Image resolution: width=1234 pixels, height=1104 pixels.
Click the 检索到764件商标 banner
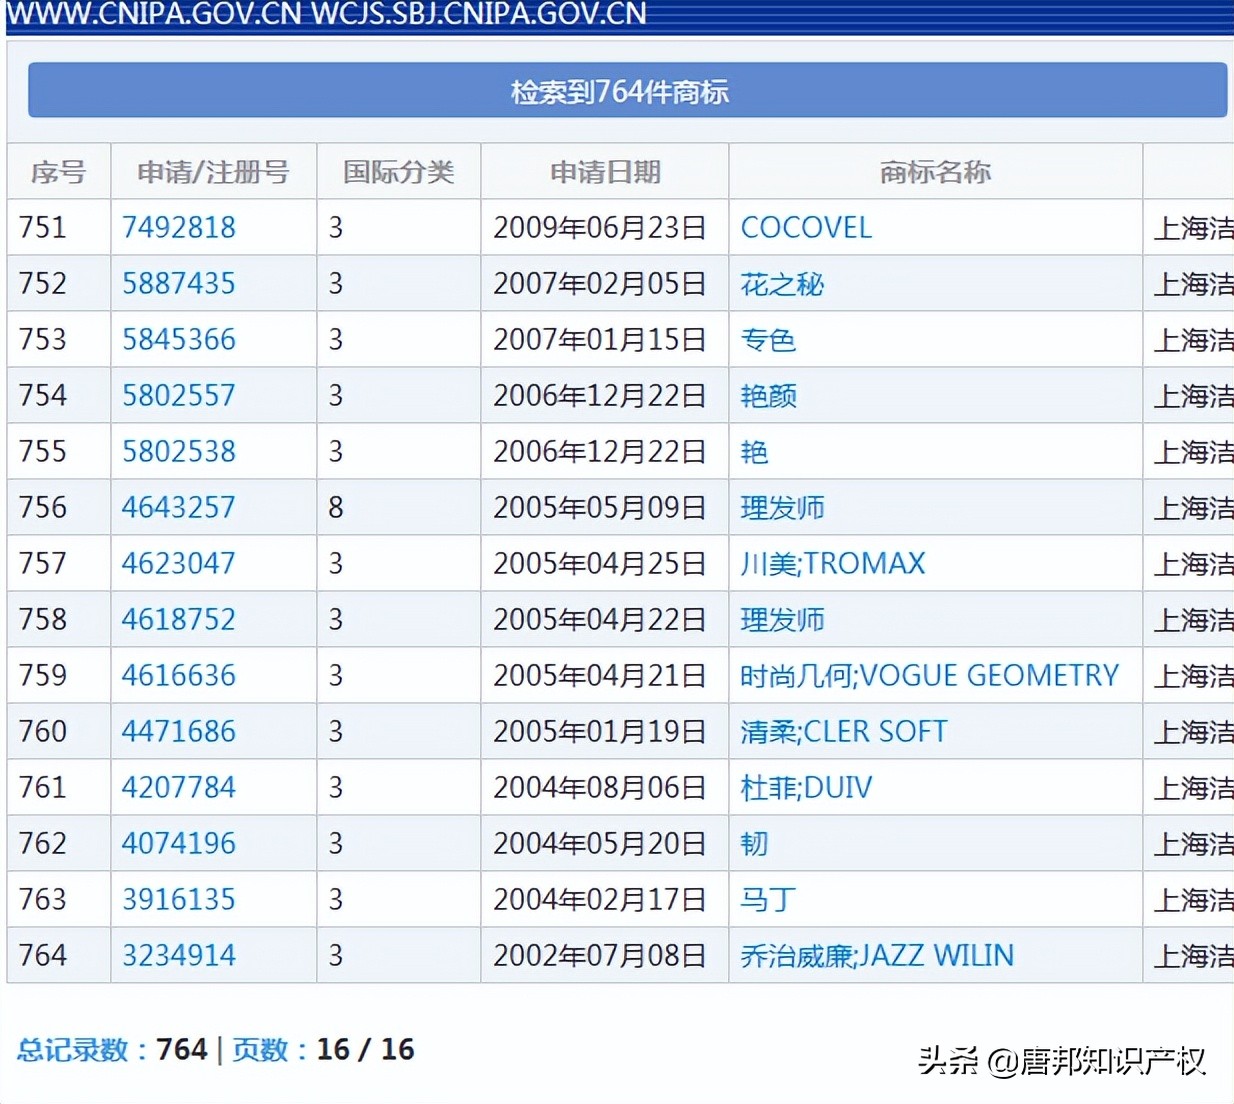coord(617,91)
